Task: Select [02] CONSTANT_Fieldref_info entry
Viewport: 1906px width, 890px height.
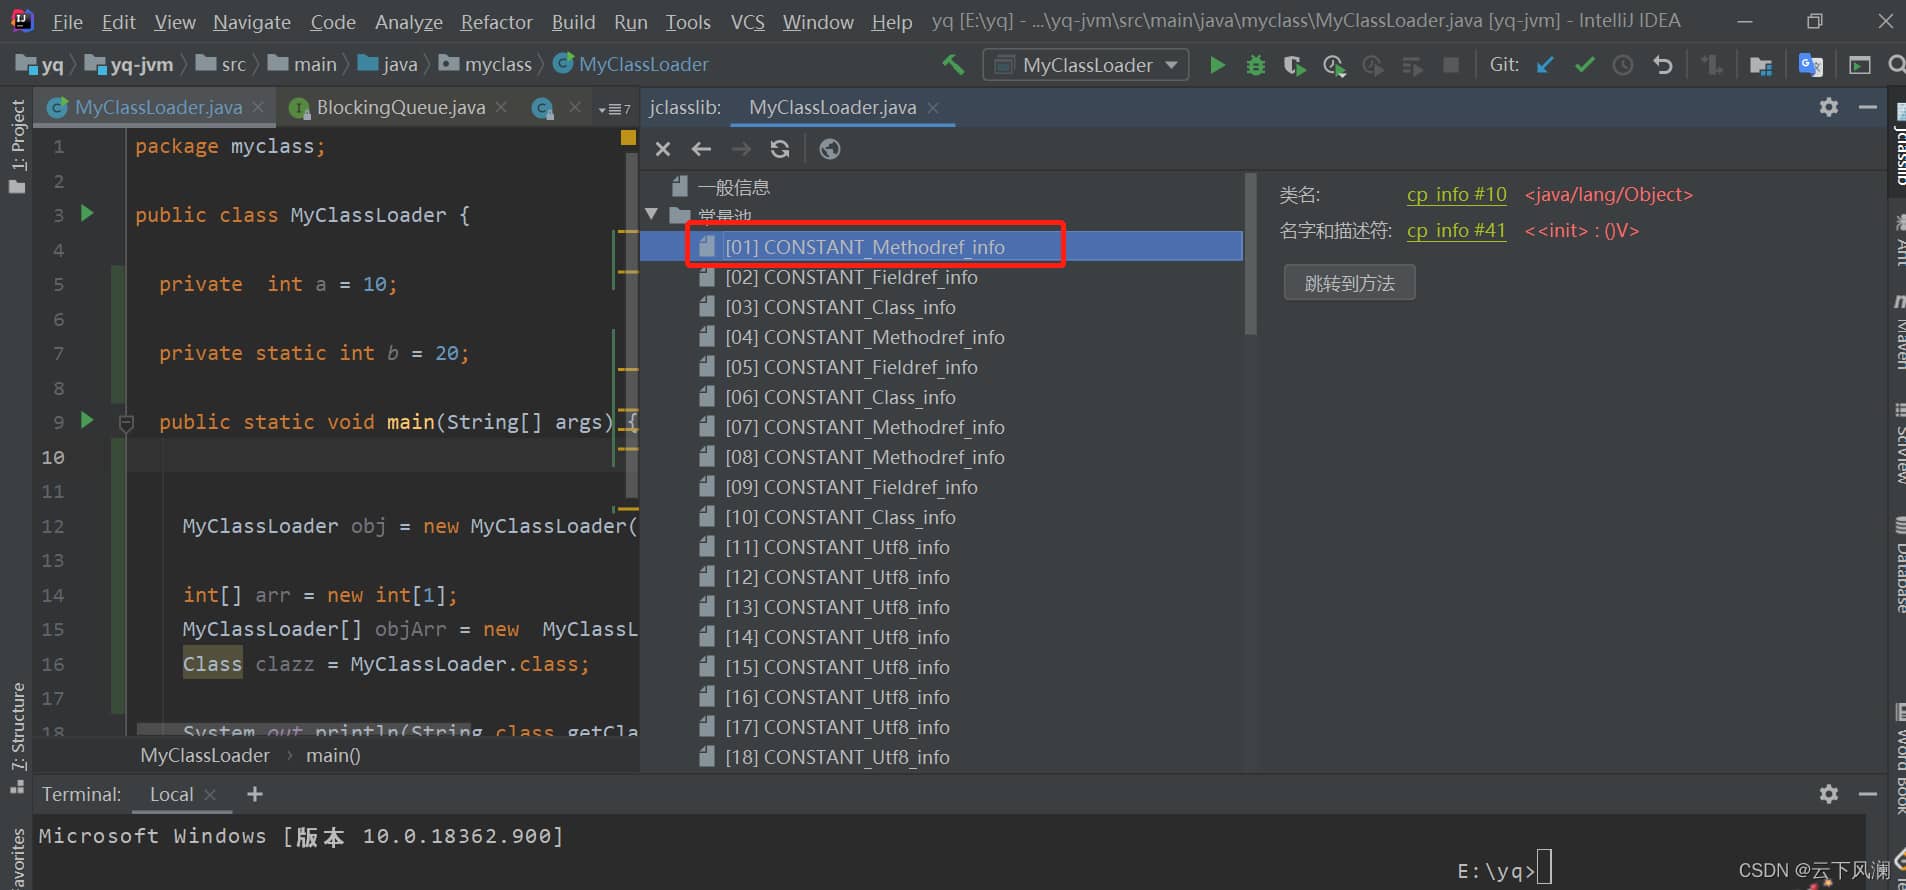Action: point(851,277)
